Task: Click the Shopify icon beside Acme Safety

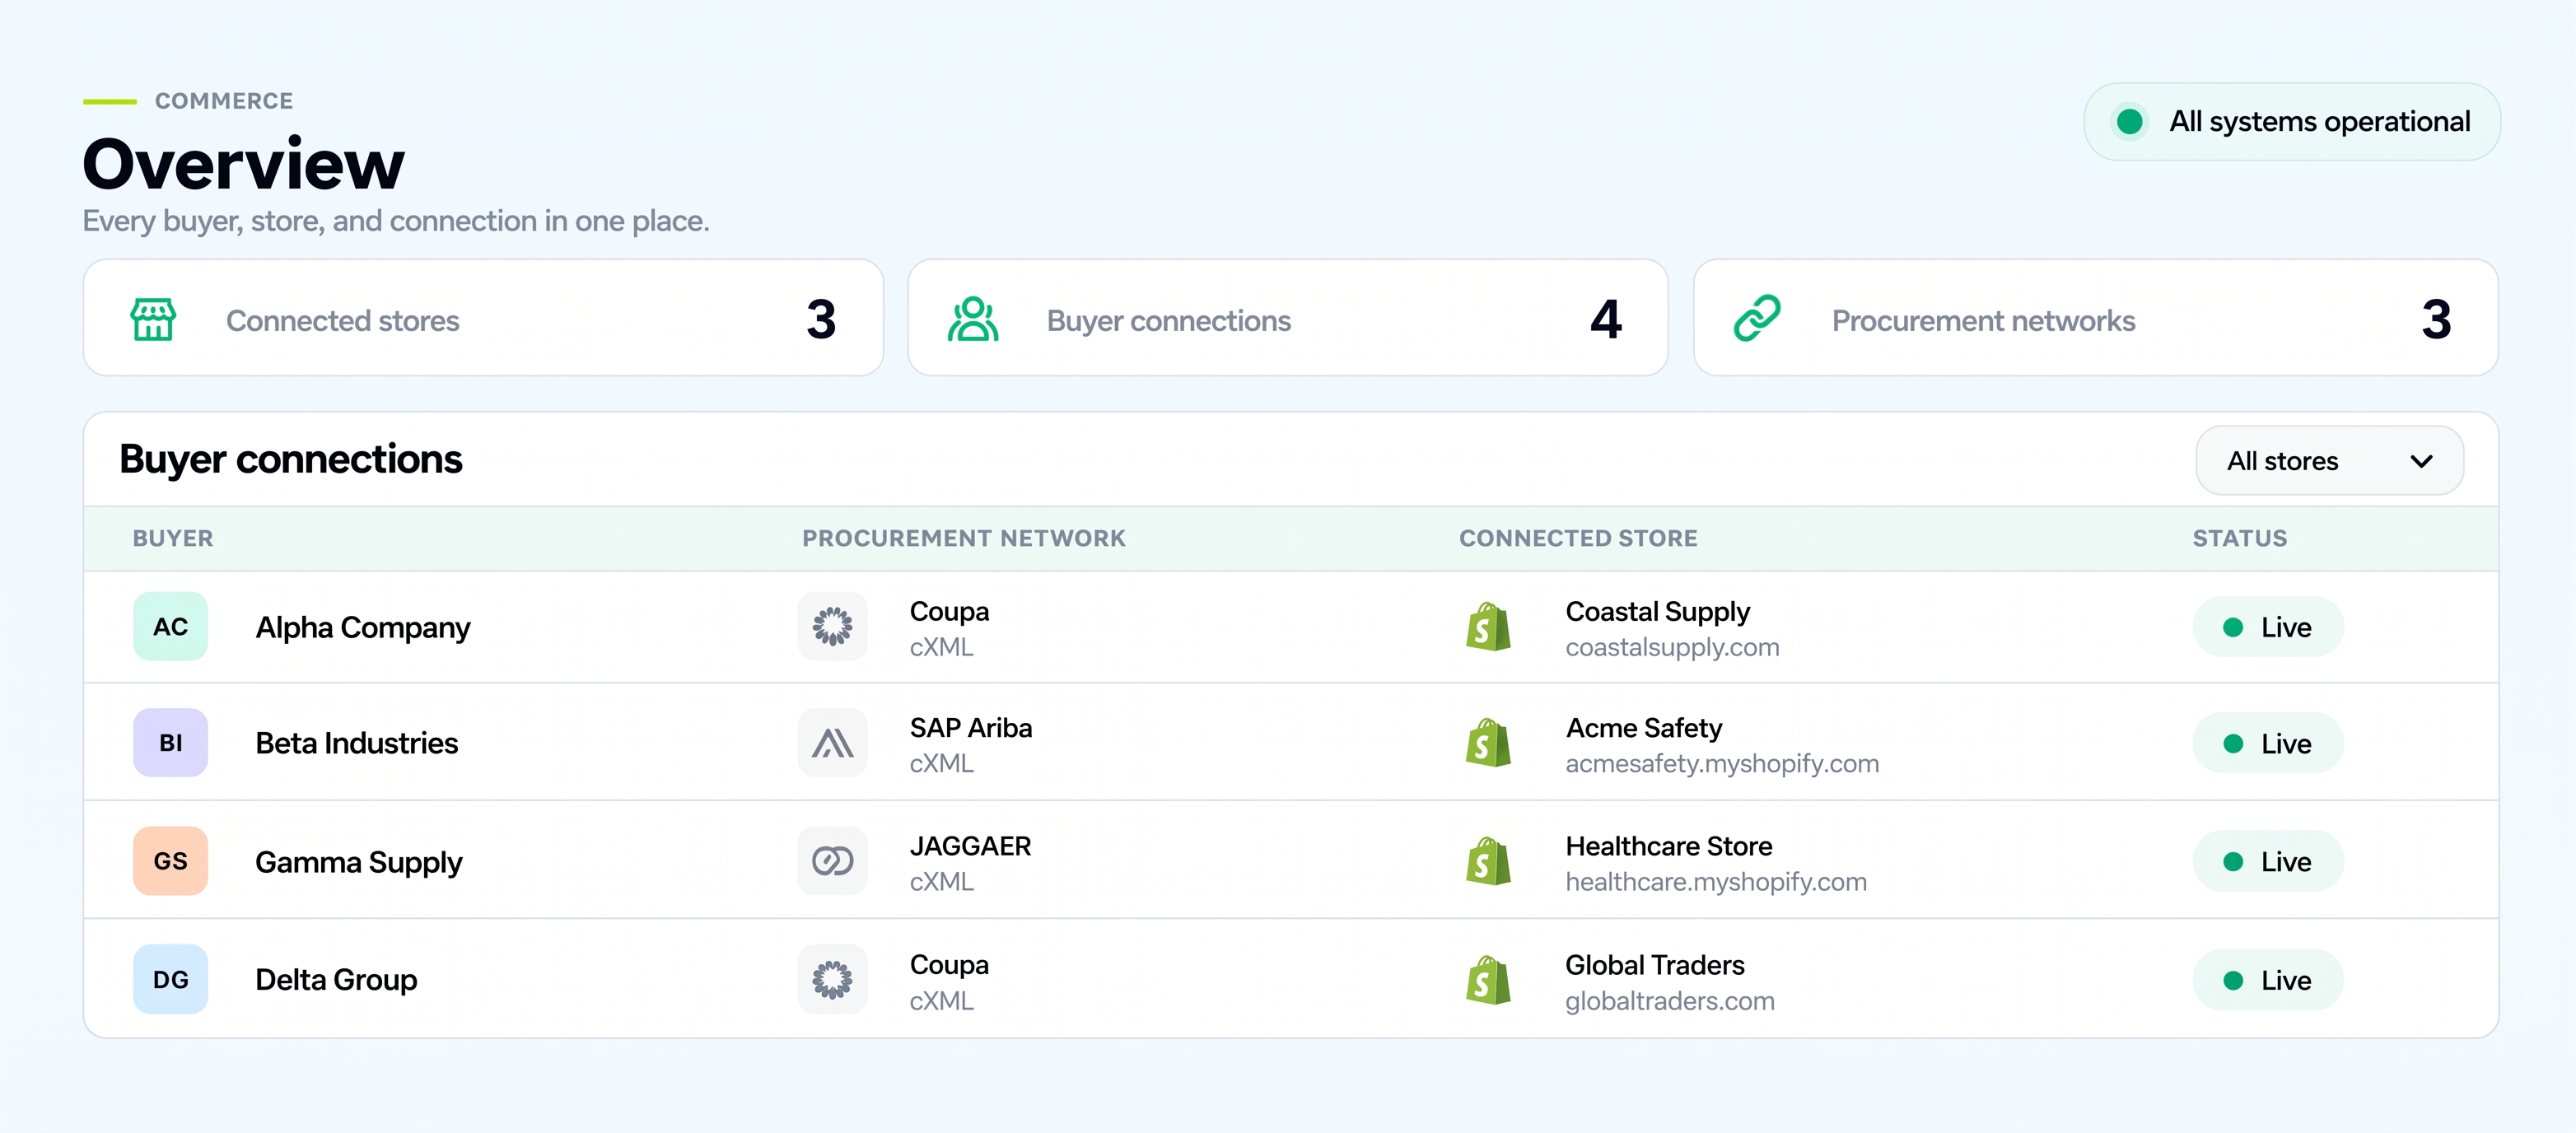Action: pos(1488,743)
